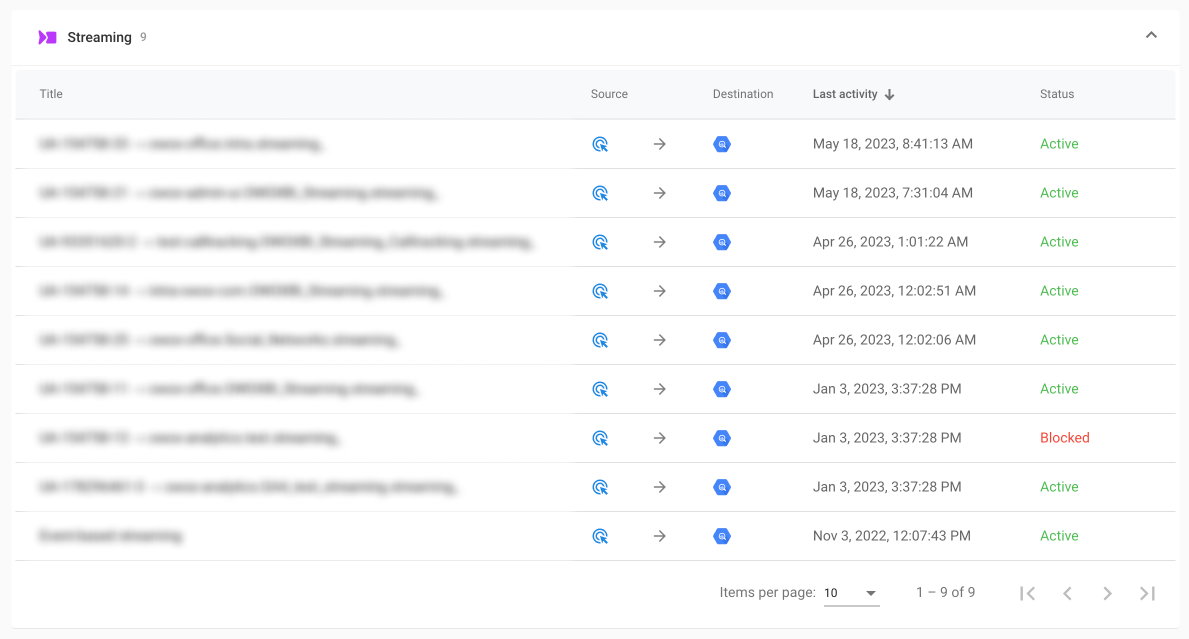Viewport: 1189px width, 639px height.
Task: Click destination icon in Apr 26, 12:02:06 AM row
Action: tap(722, 340)
